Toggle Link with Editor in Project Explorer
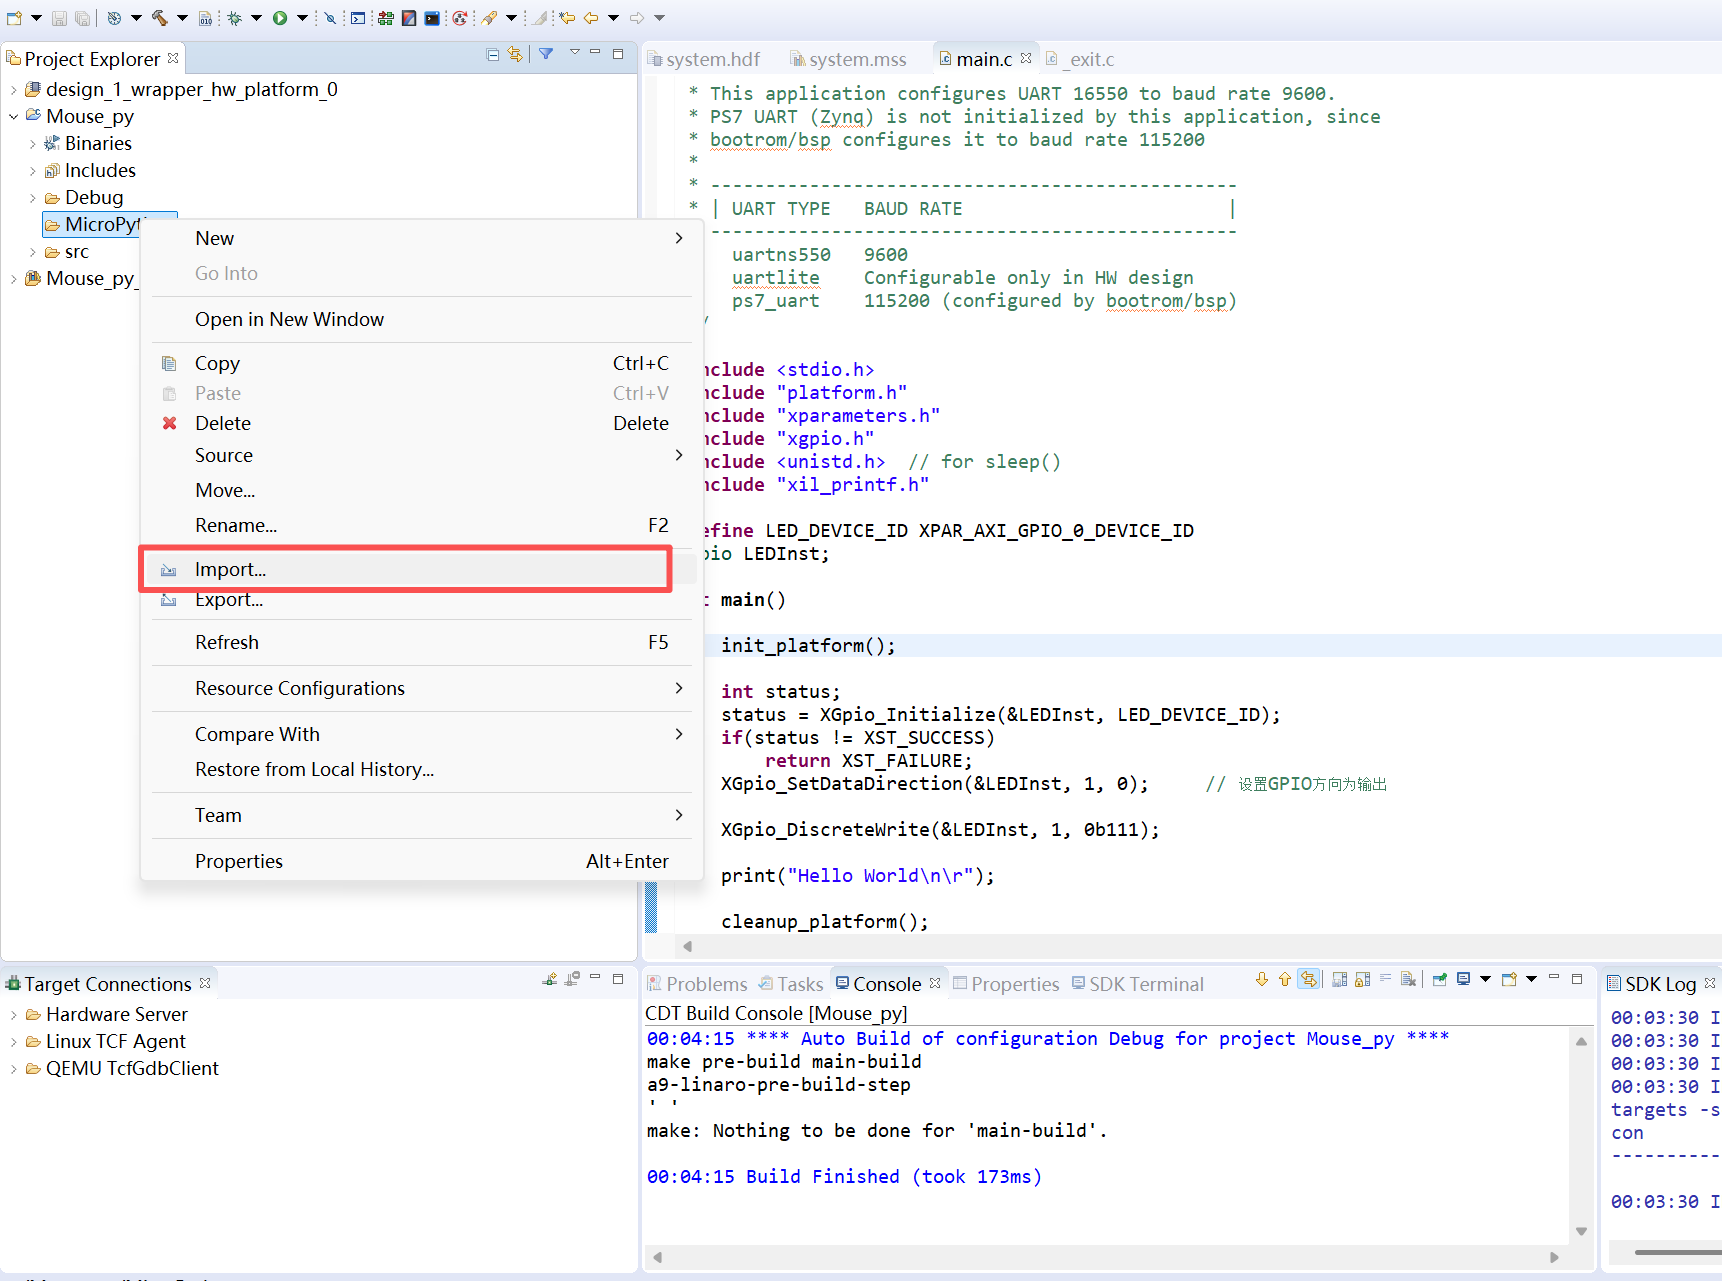Screen dimensions: 1722x1281 point(515,54)
